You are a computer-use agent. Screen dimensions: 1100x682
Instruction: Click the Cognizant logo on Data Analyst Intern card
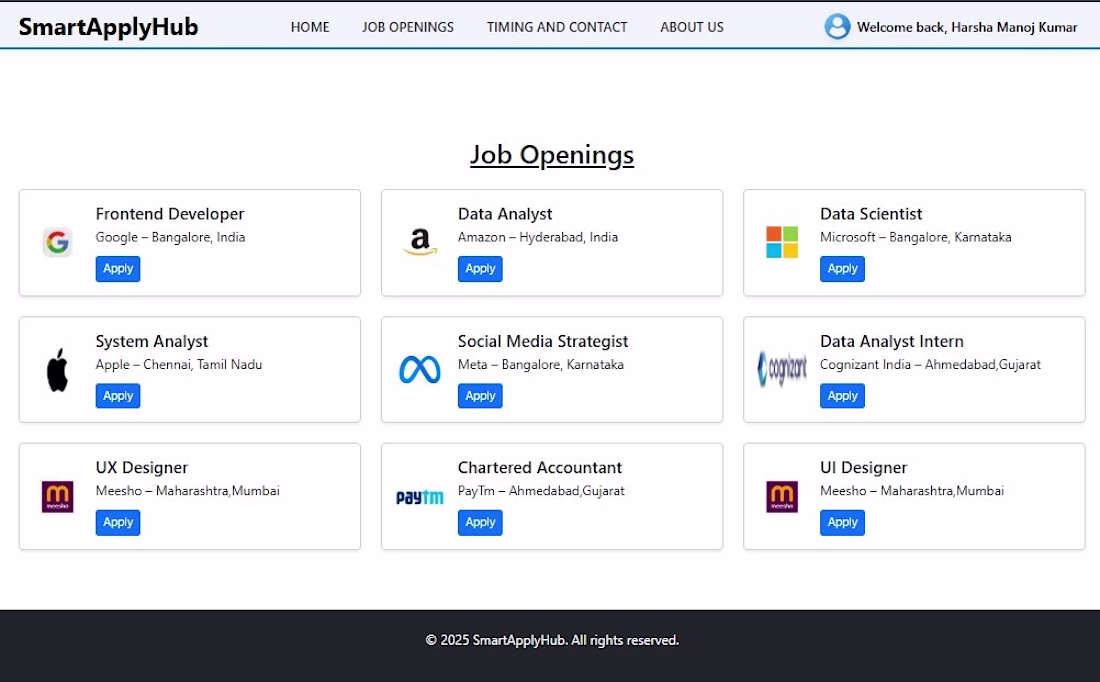coord(782,369)
